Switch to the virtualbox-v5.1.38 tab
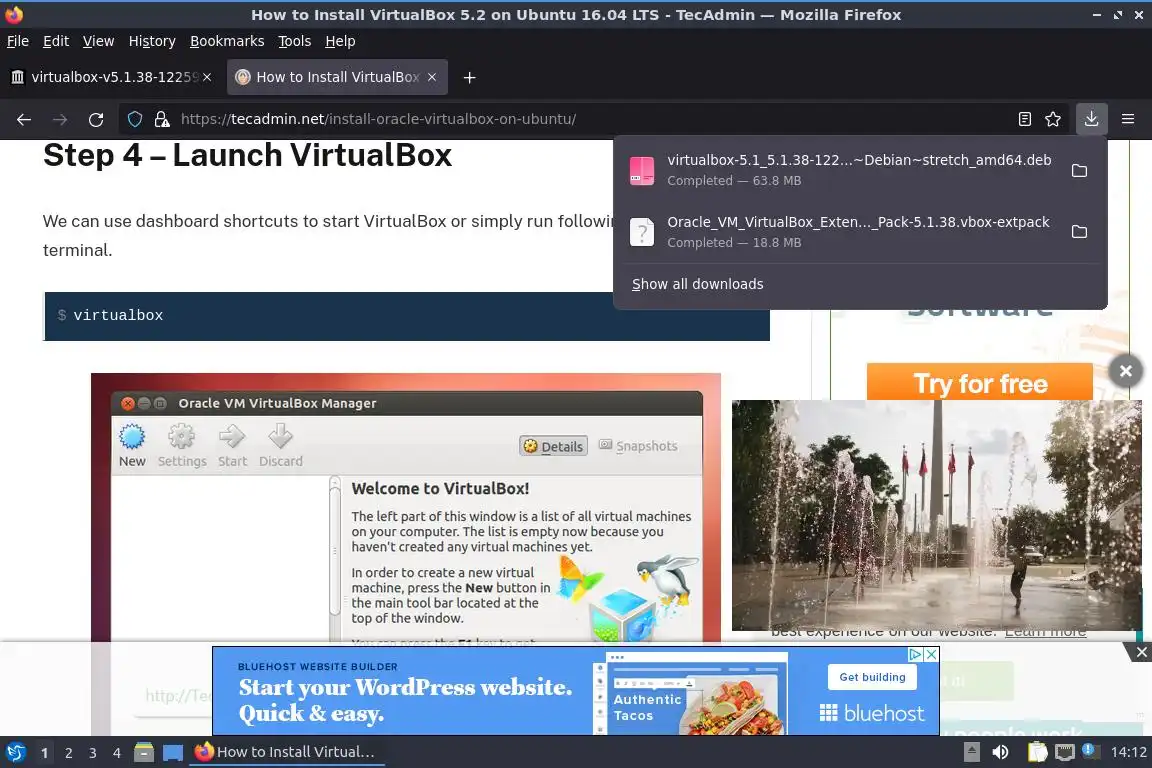1152x768 pixels. tap(110, 77)
